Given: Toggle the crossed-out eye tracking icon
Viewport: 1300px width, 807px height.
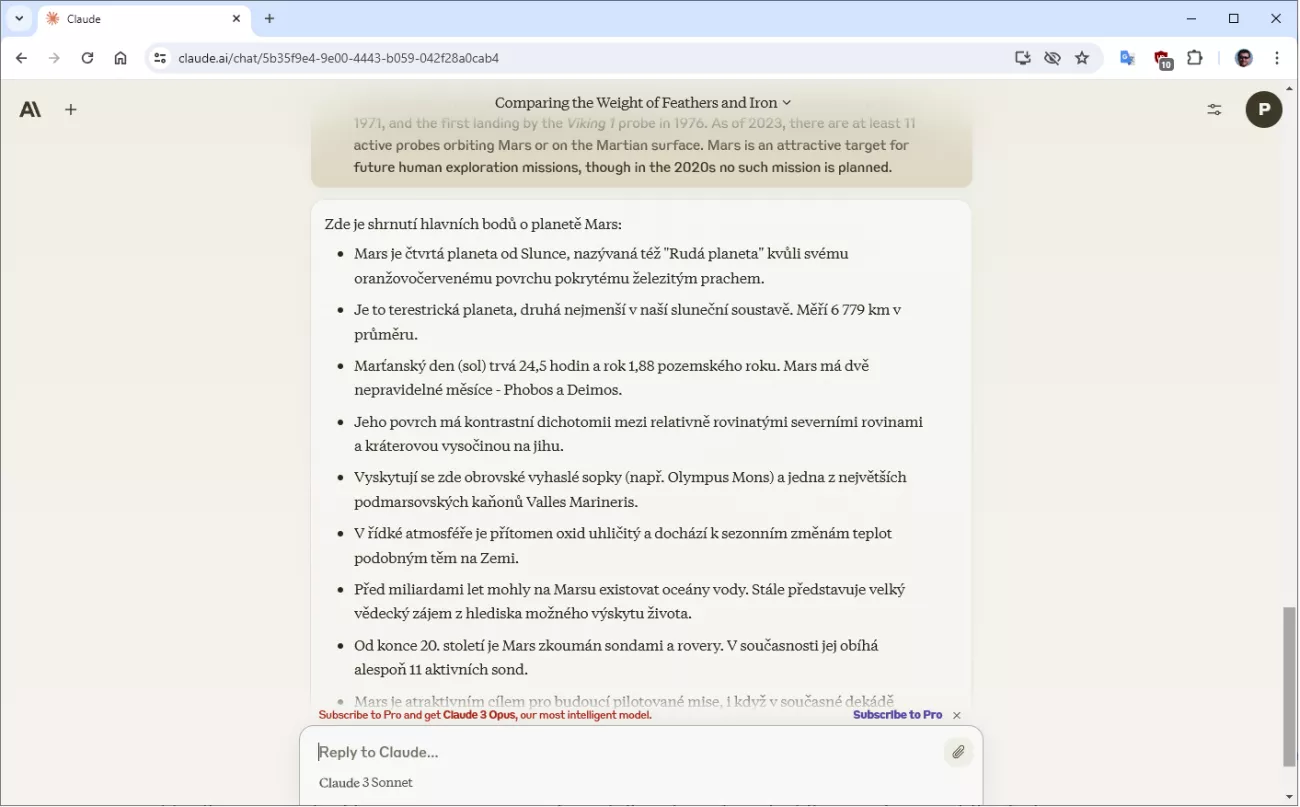Looking at the screenshot, I should [x=1052, y=58].
